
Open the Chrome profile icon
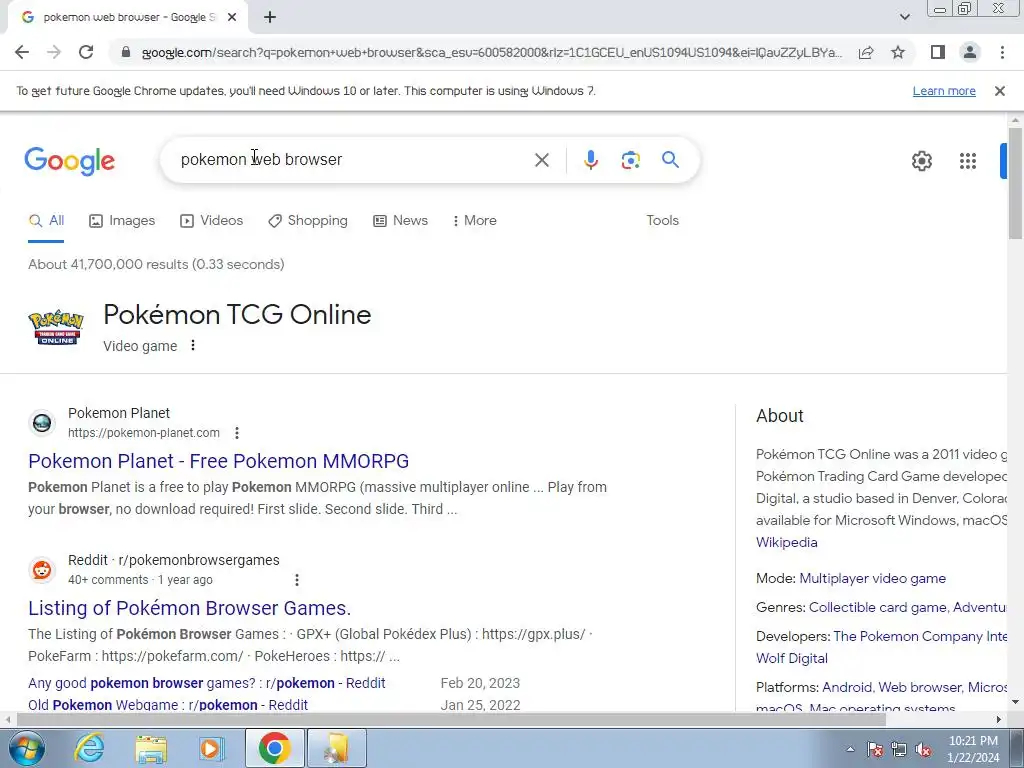click(x=970, y=52)
